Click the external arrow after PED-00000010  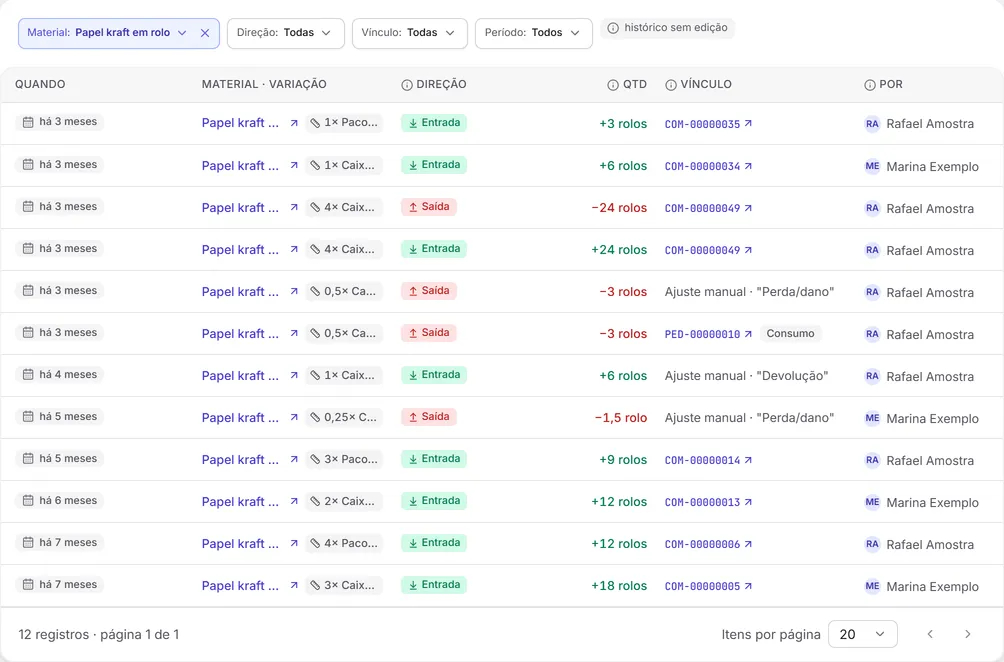coord(748,334)
